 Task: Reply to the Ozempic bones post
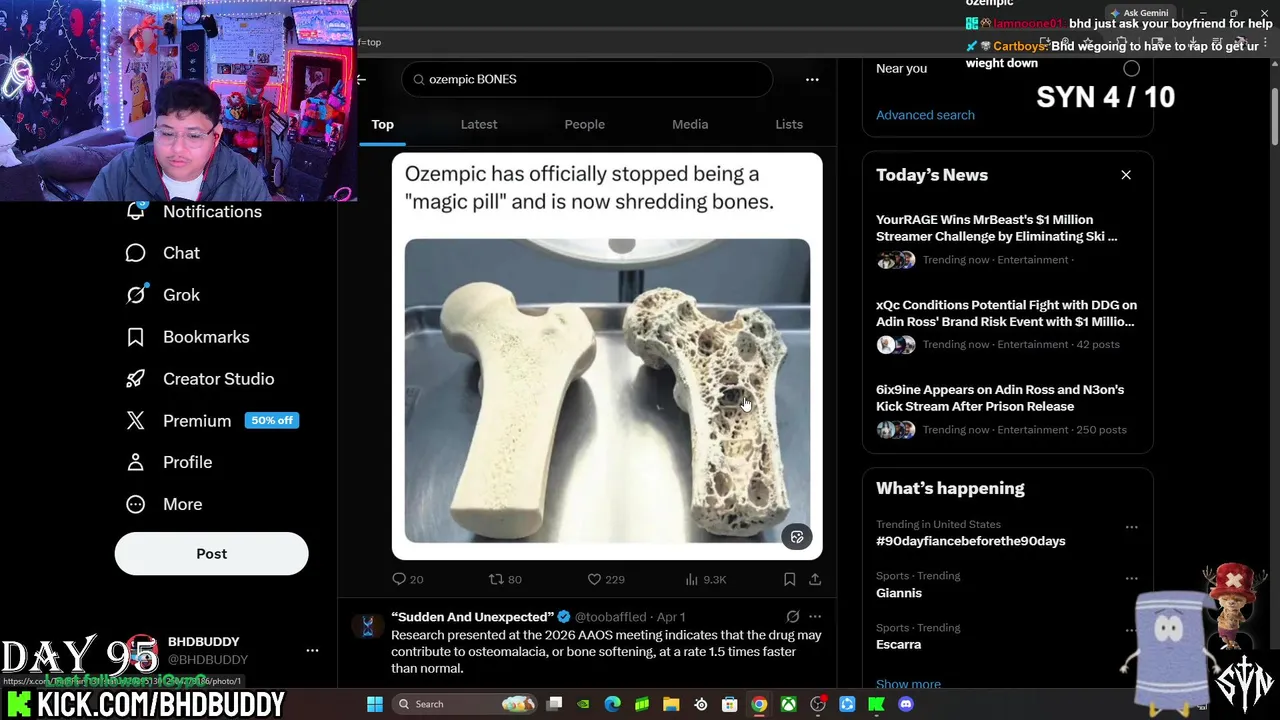[x=399, y=579]
